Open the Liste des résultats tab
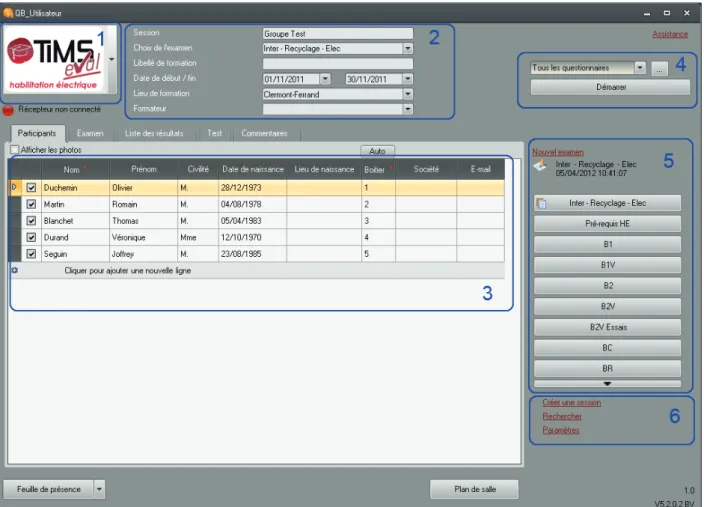Screen dimensions: 704x507 tap(154, 133)
